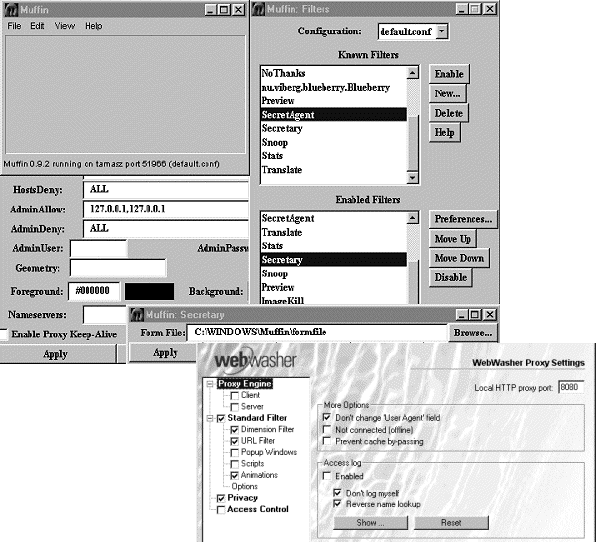
Task: Click the AdminDeny input field
Action: click(166, 228)
